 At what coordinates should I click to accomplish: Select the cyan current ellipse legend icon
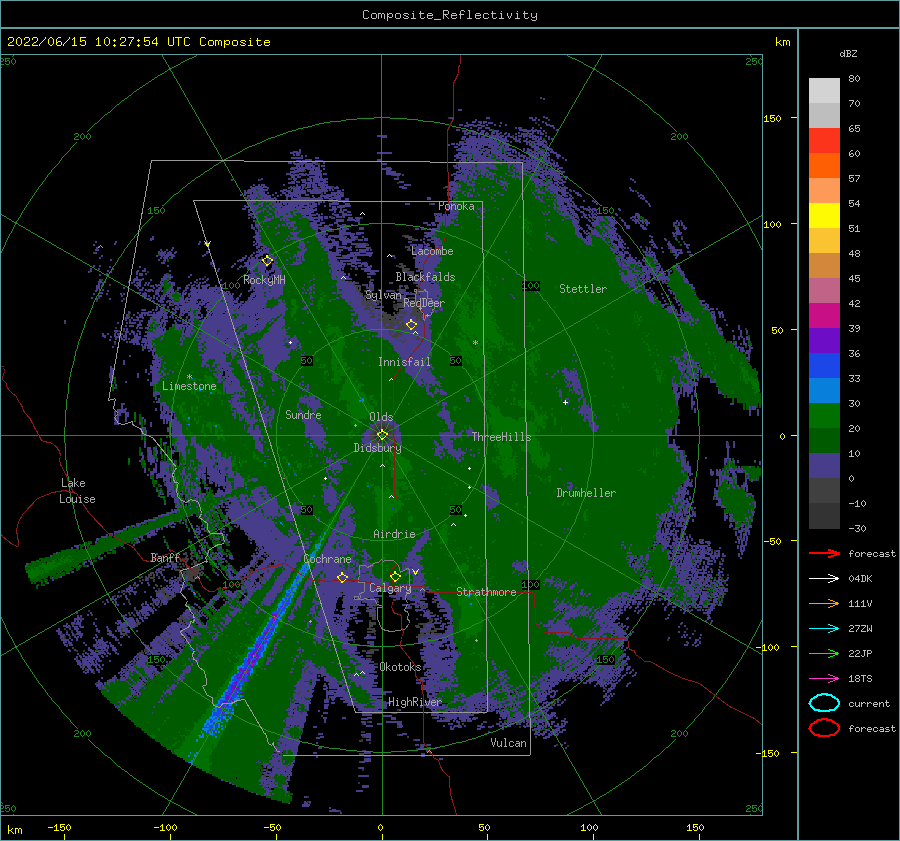point(824,703)
